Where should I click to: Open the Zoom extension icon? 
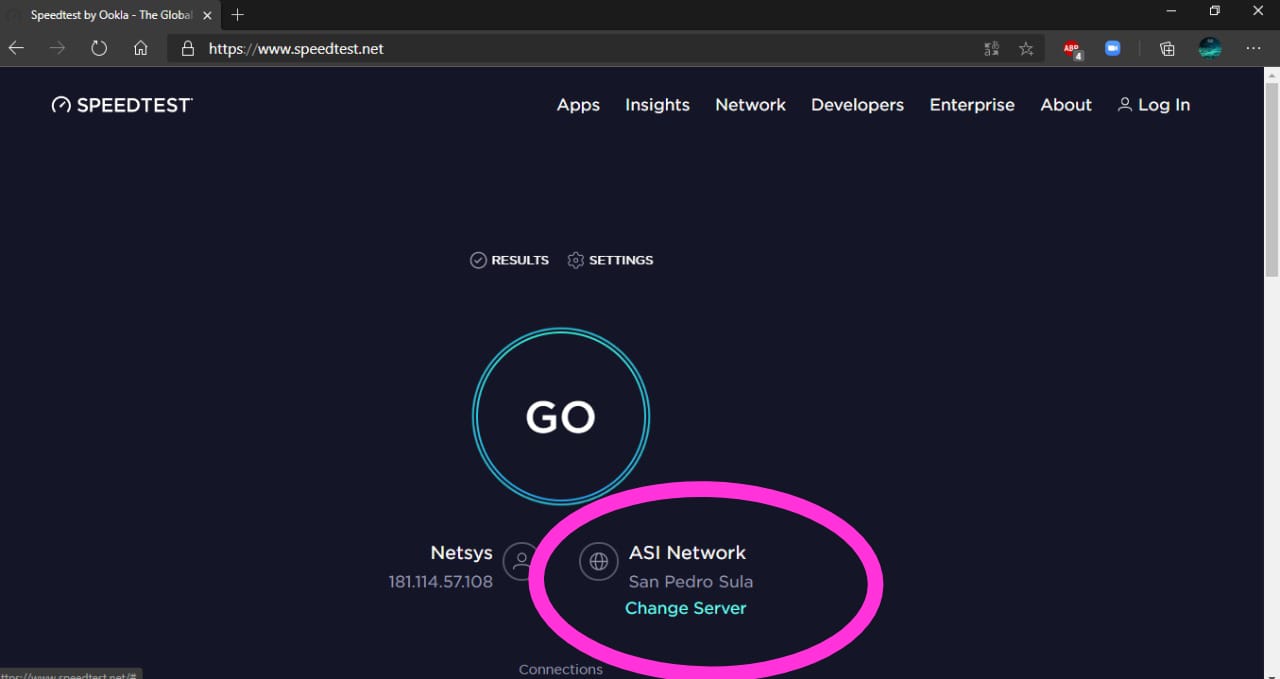[1113, 48]
